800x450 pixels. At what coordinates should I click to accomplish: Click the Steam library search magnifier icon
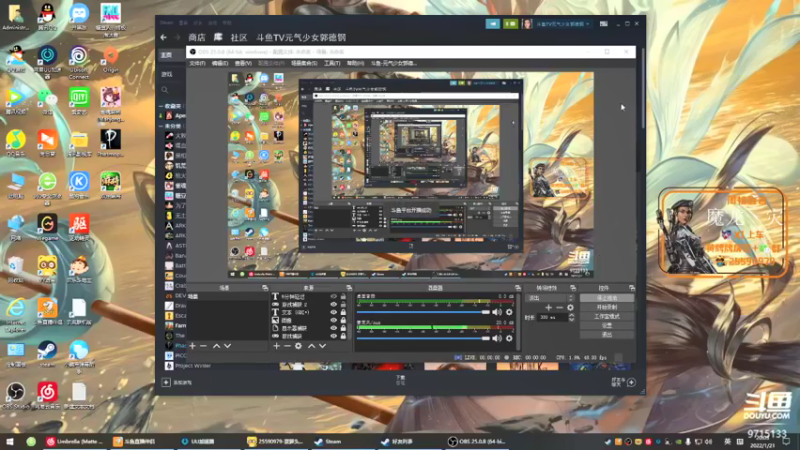click(x=165, y=90)
